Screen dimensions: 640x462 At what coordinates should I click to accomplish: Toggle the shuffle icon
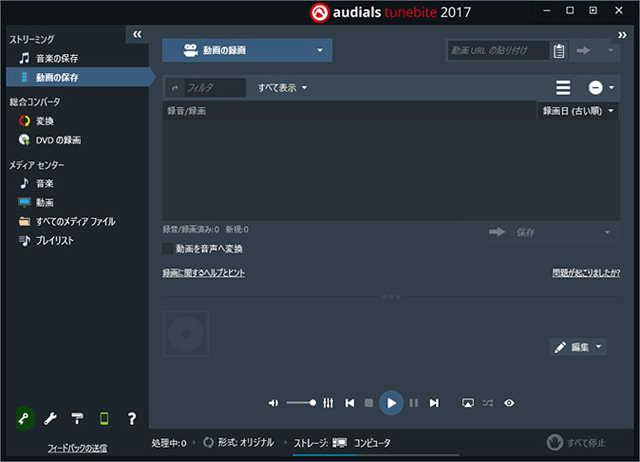(488, 403)
